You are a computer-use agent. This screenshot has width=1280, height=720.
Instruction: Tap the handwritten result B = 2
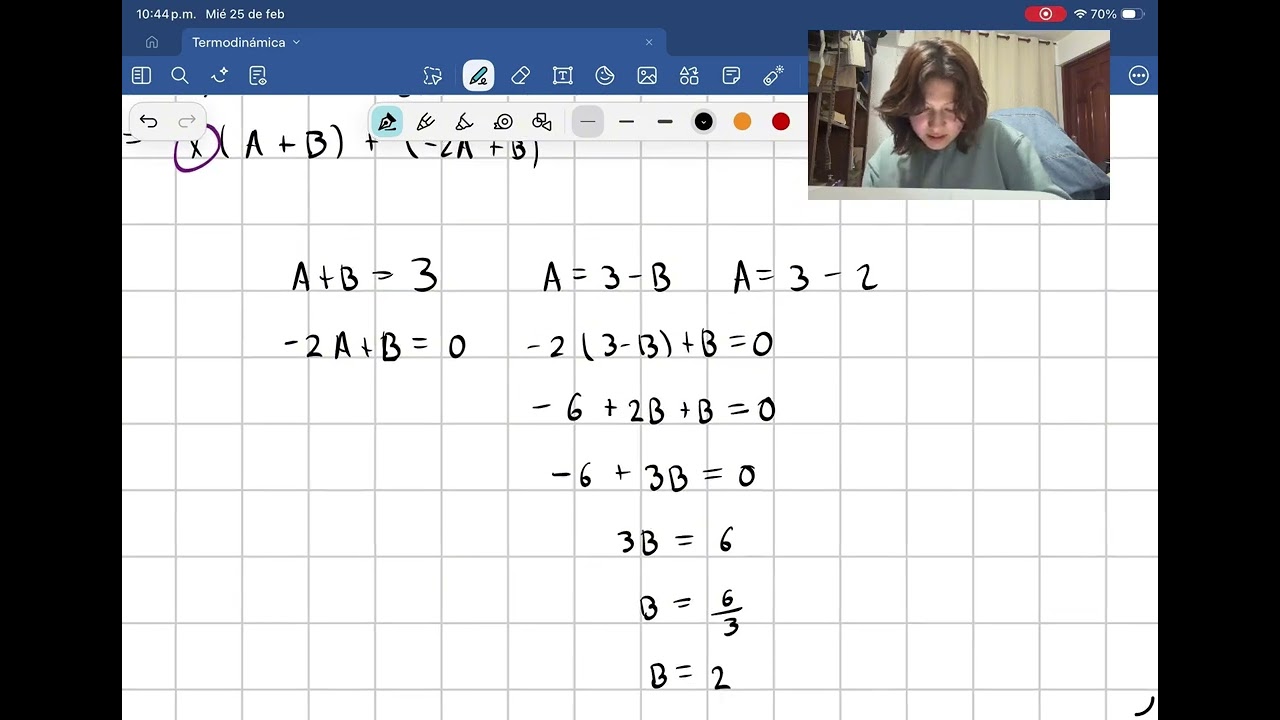click(x=690, y=676)
